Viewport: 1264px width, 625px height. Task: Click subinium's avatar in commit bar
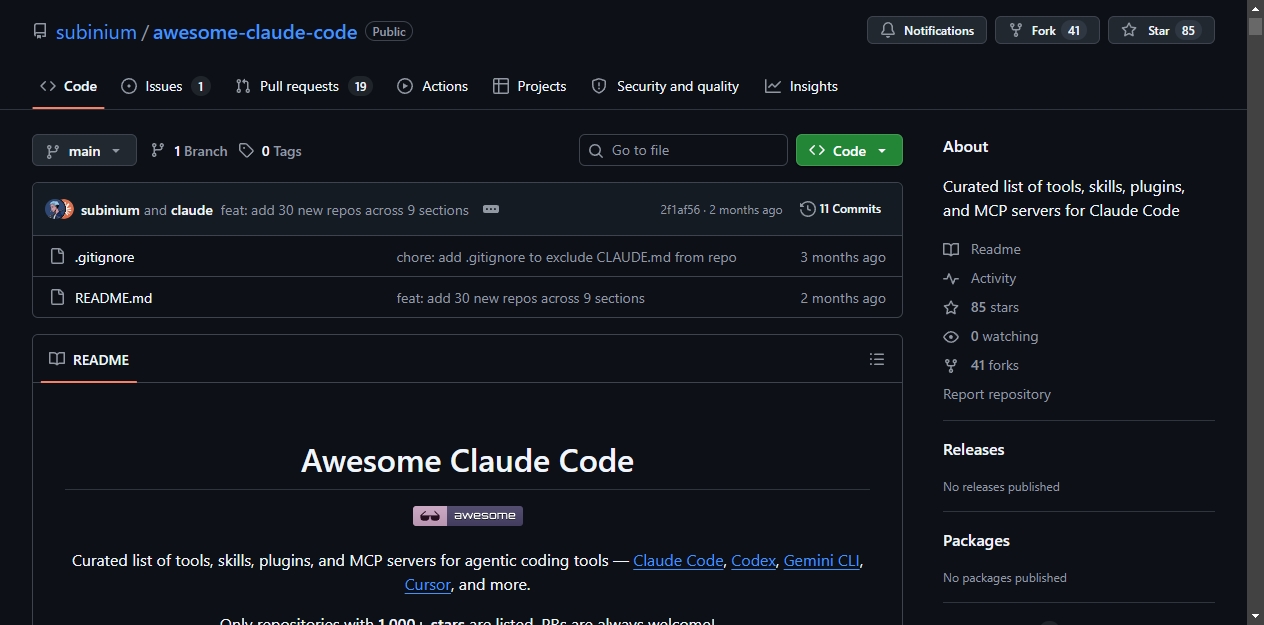(x=54, y=209)
